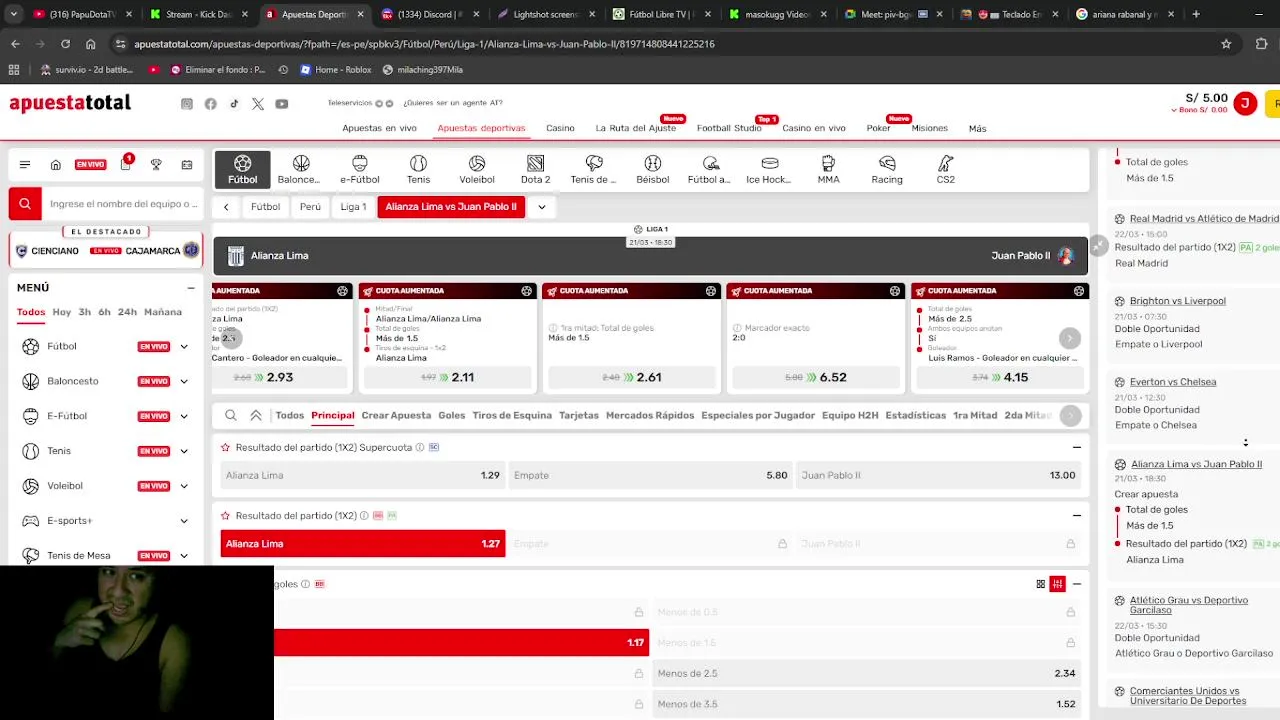
Task: Select the Dota 2 icon
Action: pos(535,170)
